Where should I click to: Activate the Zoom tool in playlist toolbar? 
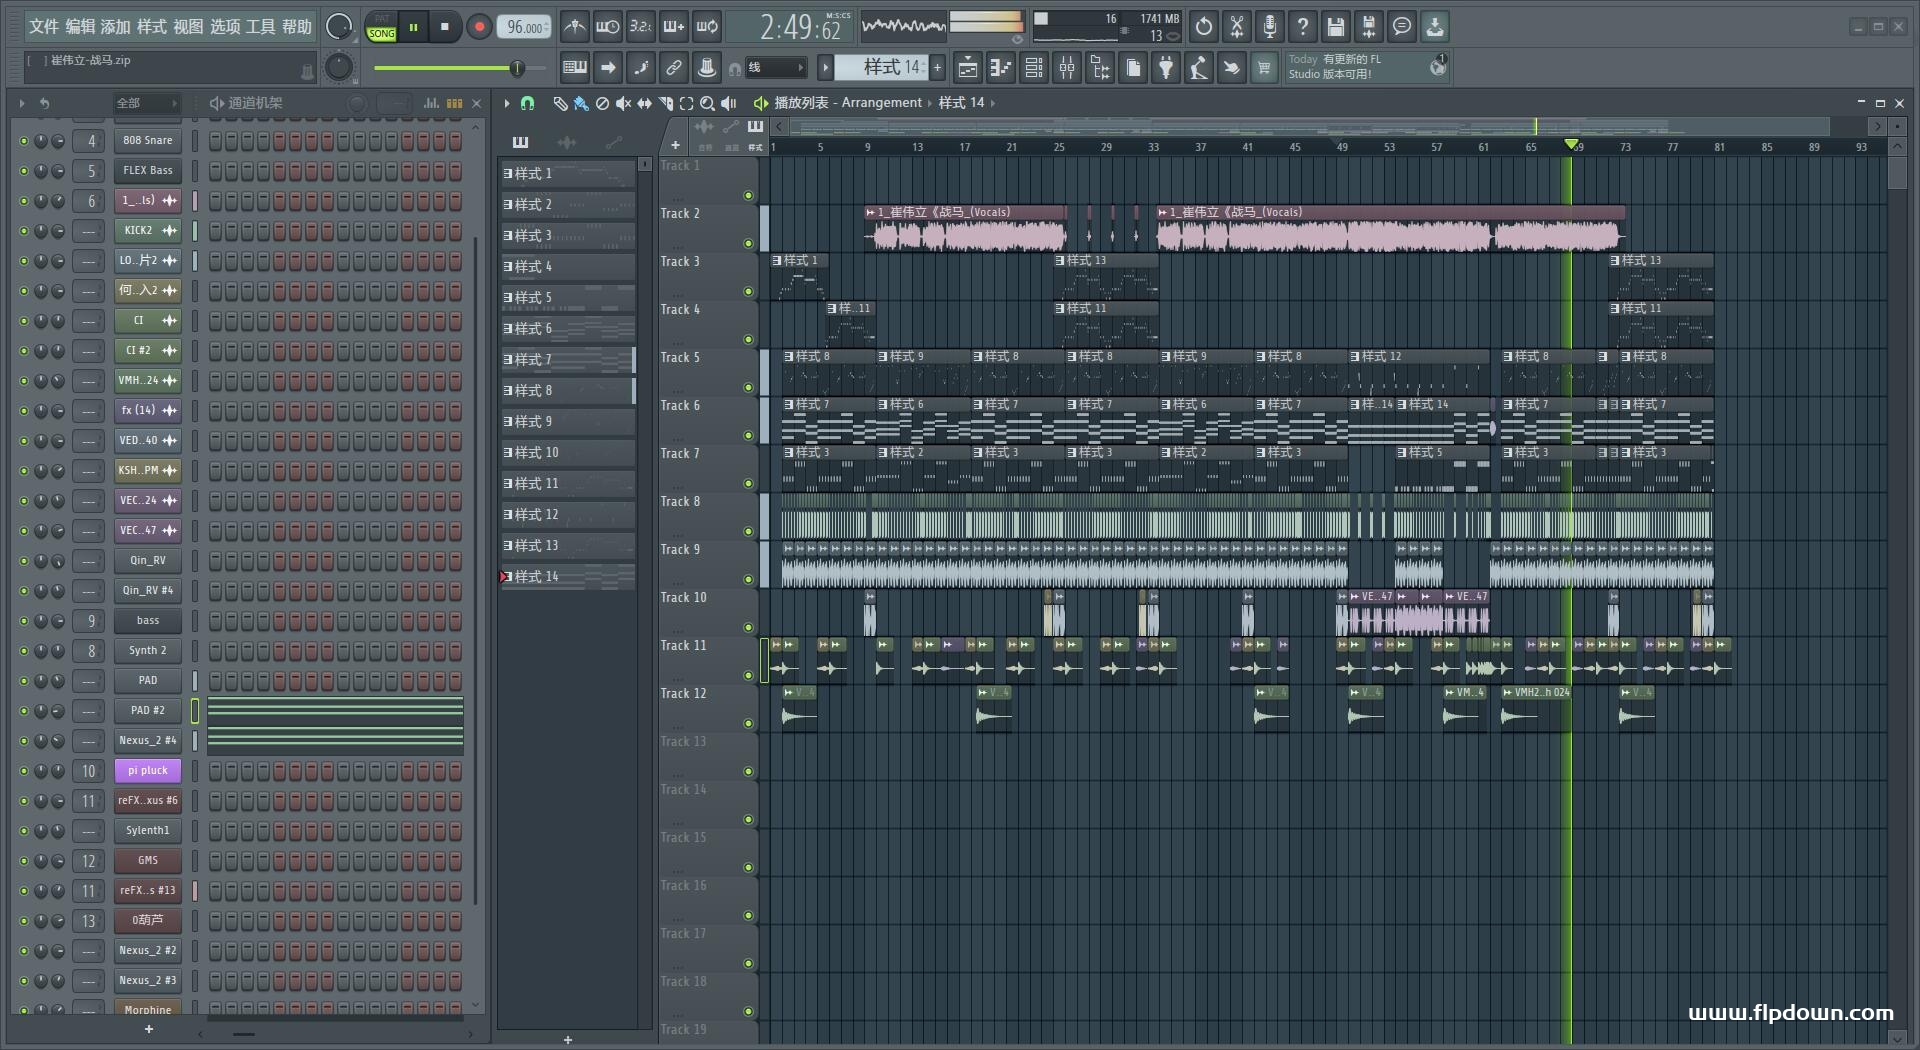[707, 103]
